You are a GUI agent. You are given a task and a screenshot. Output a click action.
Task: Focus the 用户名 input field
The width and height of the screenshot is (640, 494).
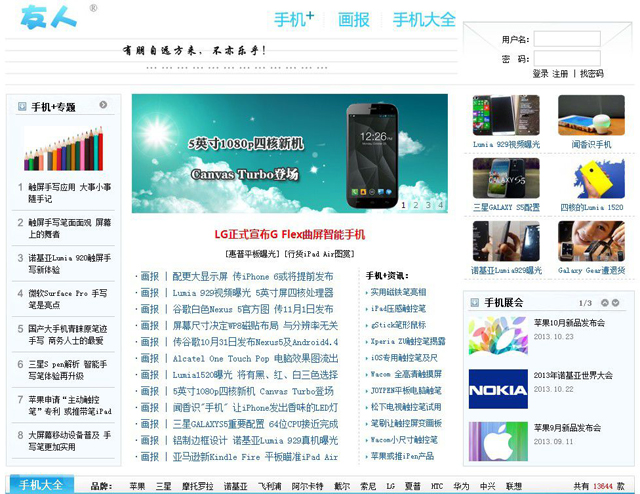tap(567, 39)
